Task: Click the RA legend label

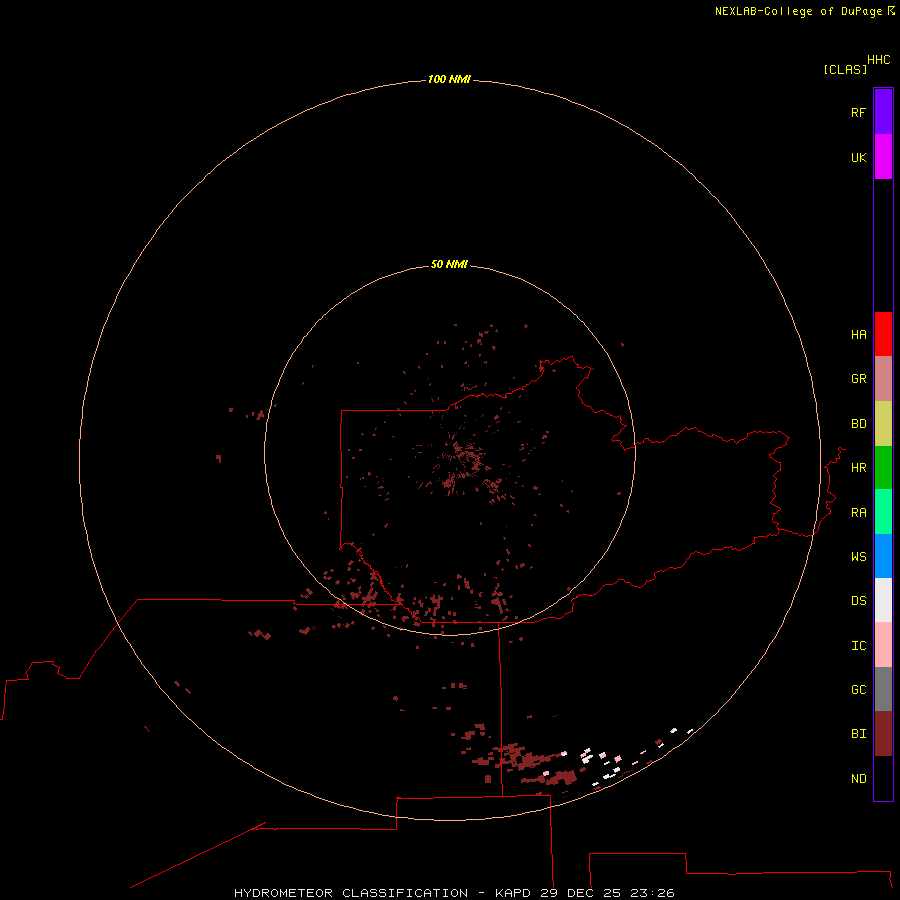Action: 858,513
